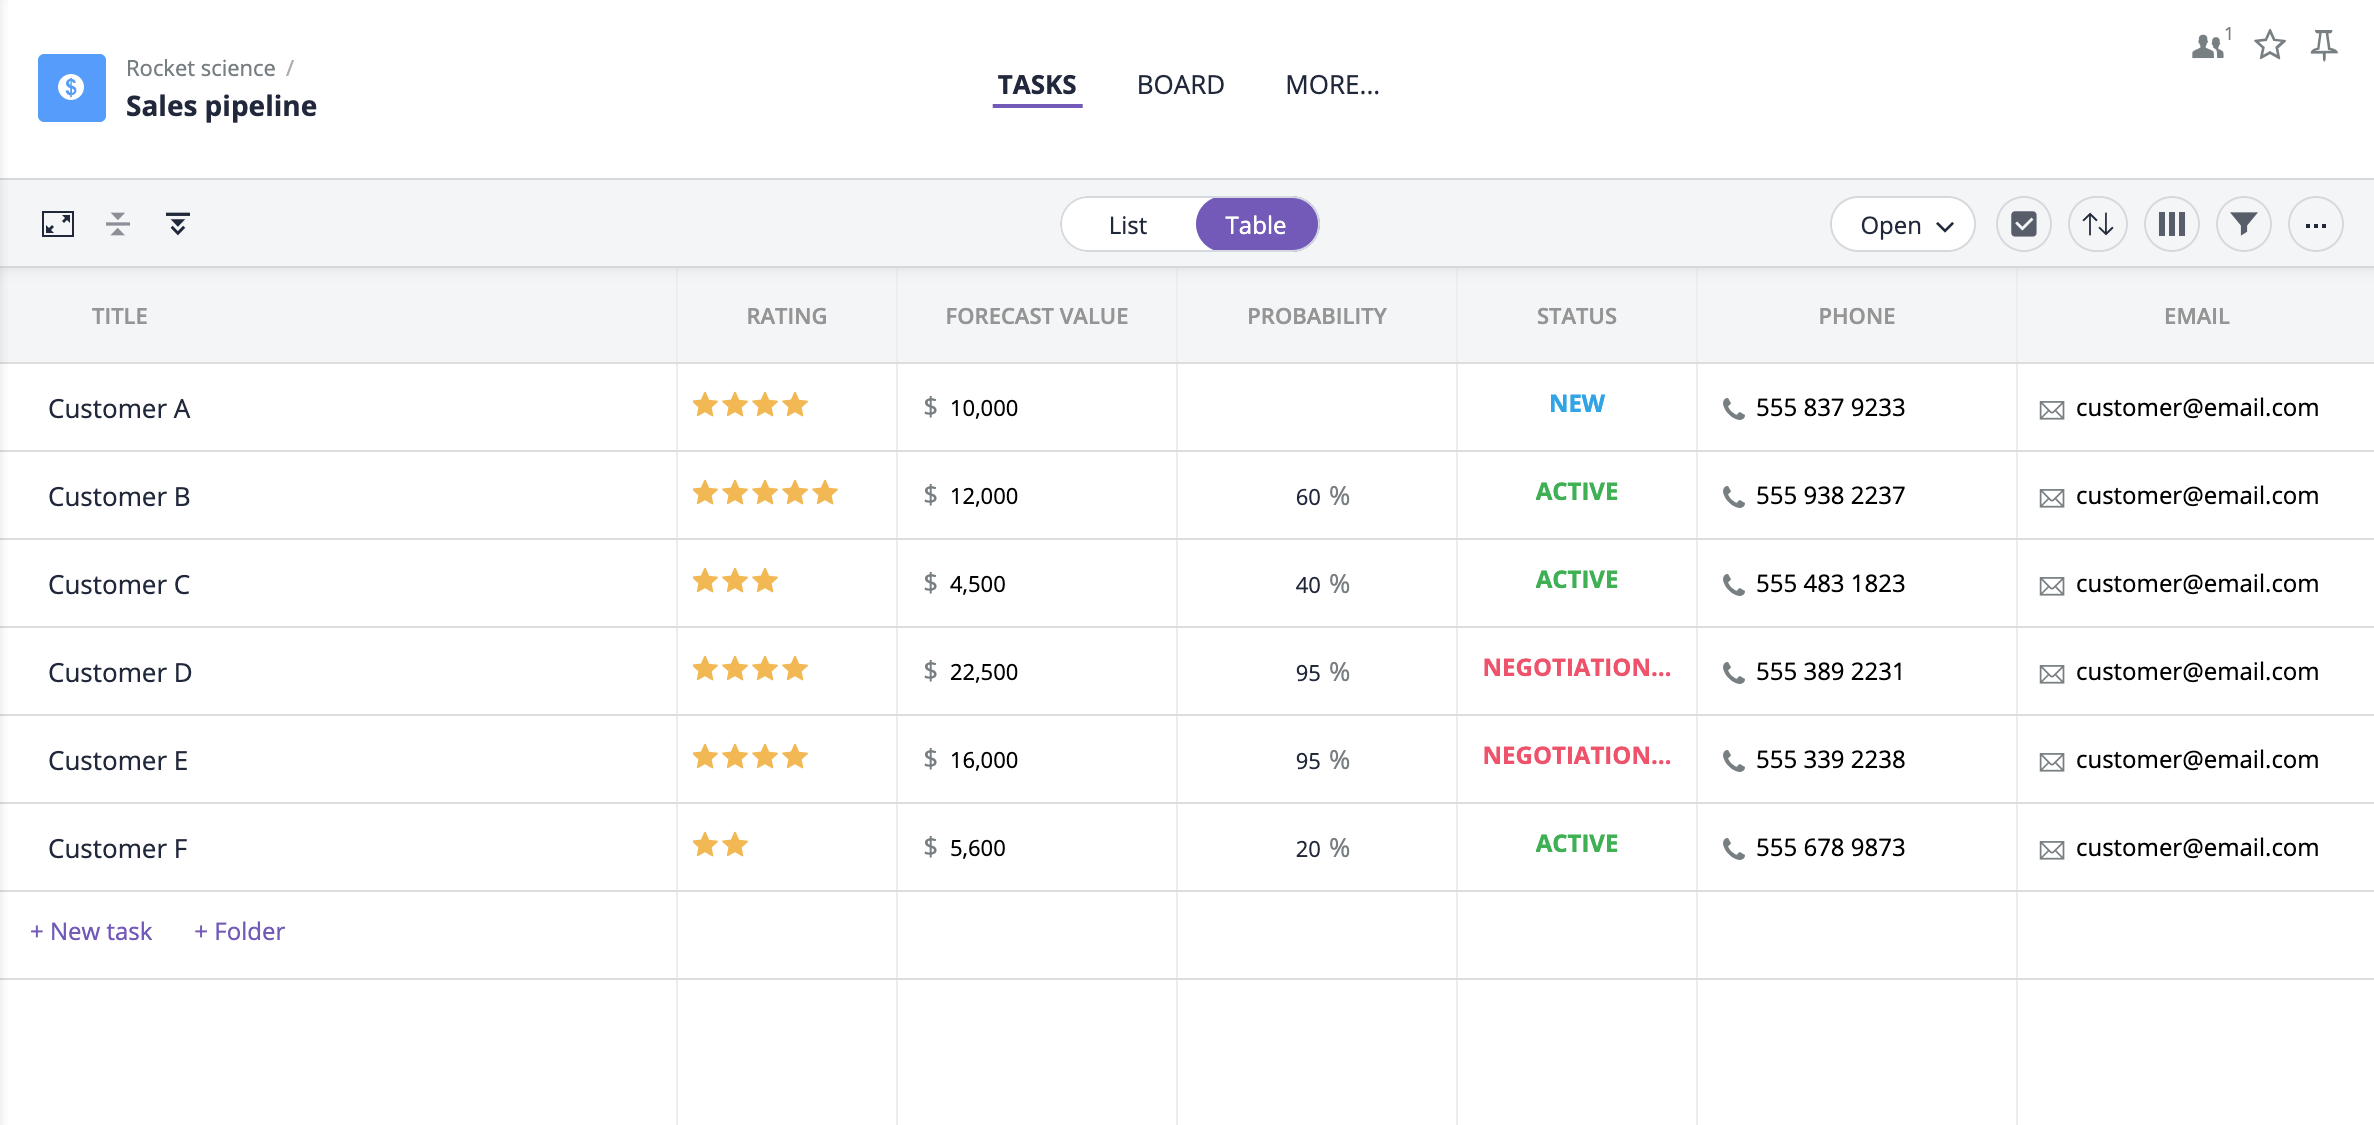This screenshot has width=2374, height=1125.
Task: Go to Rocket science breadcrumb
Action: pos(201,68)
